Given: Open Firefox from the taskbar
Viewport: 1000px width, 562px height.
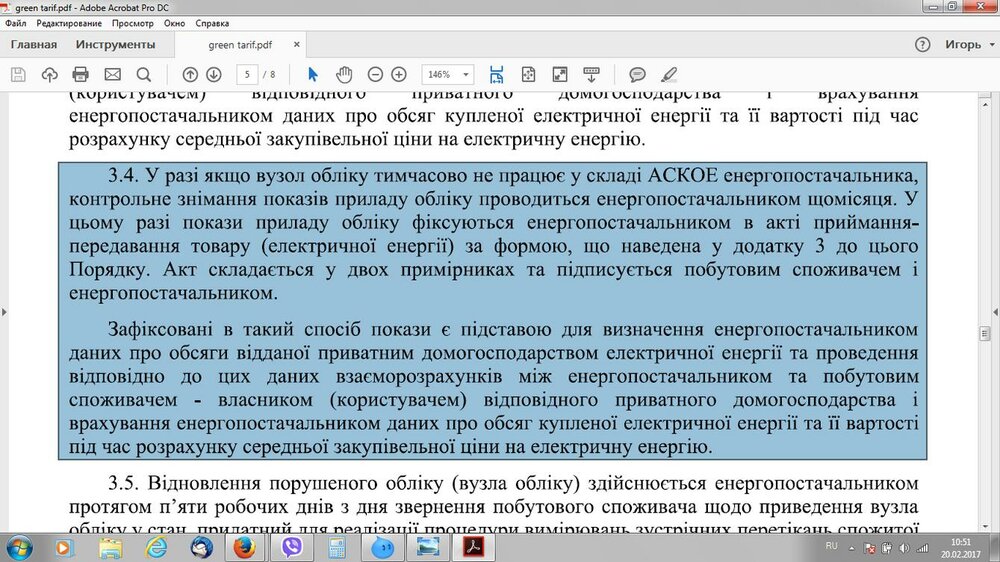Looking at the screenshot, I should click(x=244, y=548).
